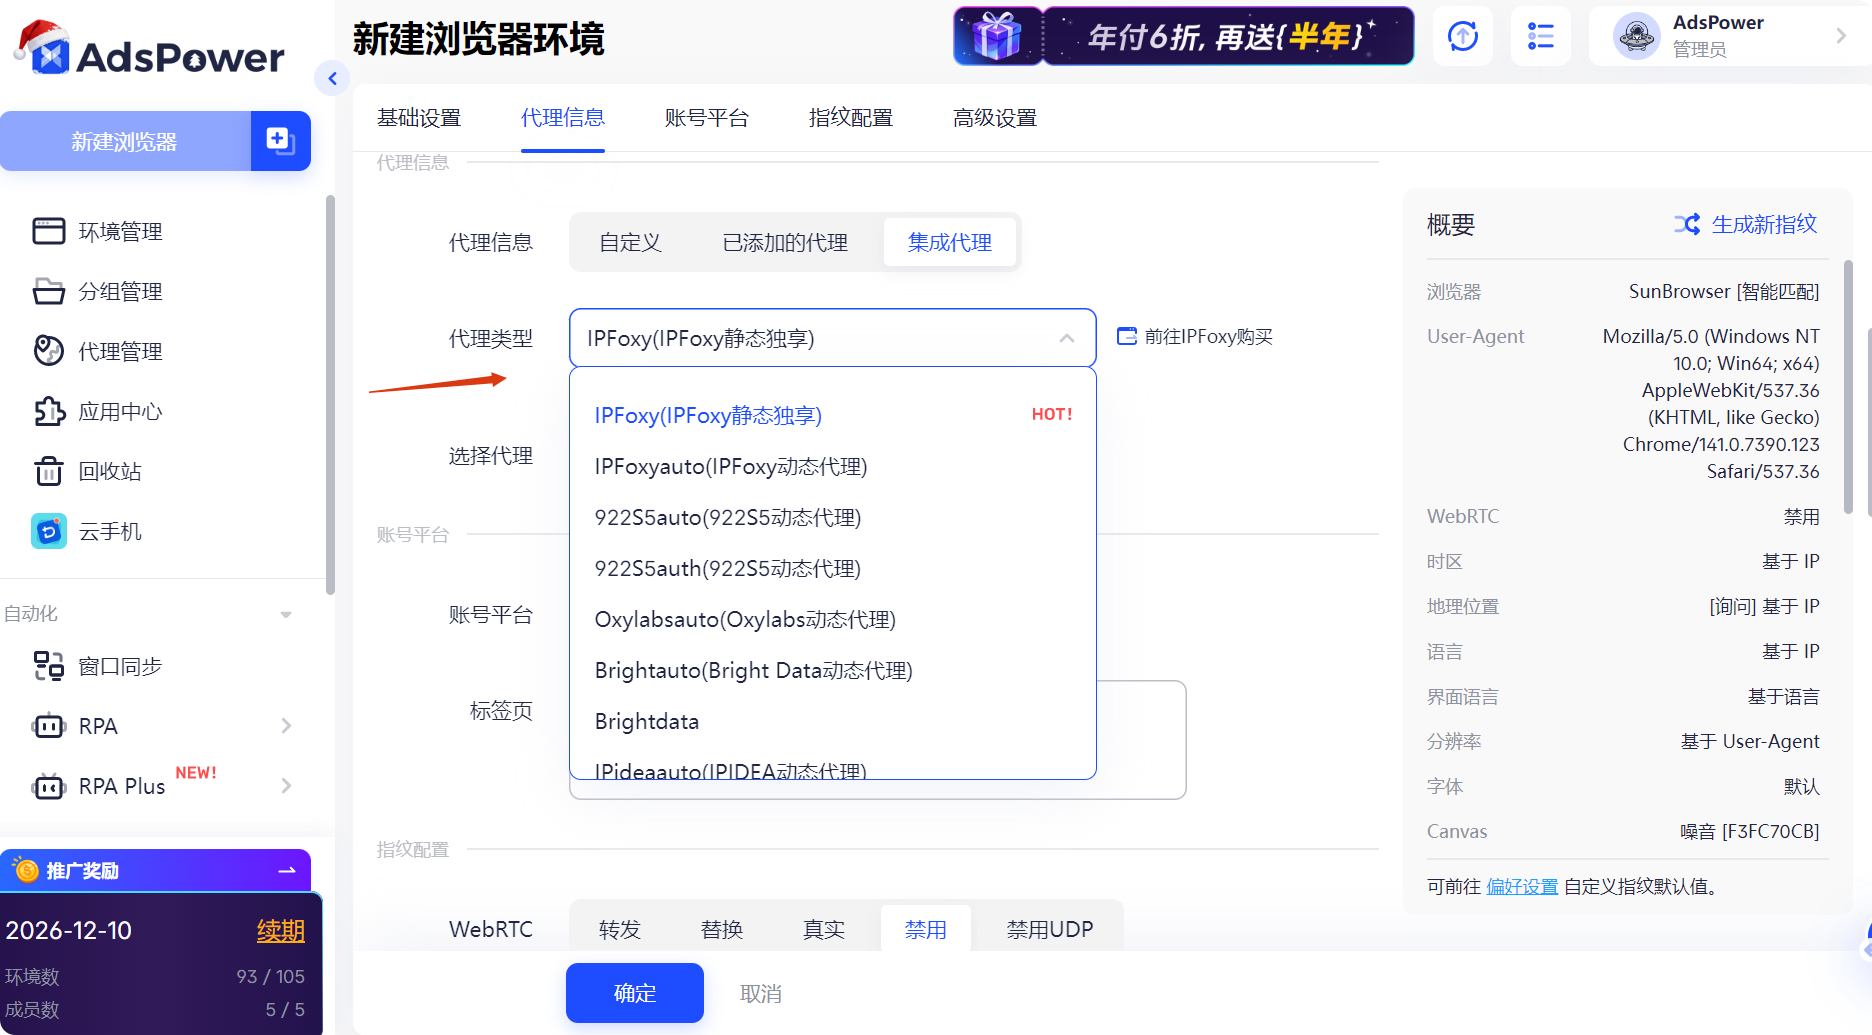Open 分组管理 in the left sidebar
This screenshot has height=1035, width=1872.
click(120, 291)
